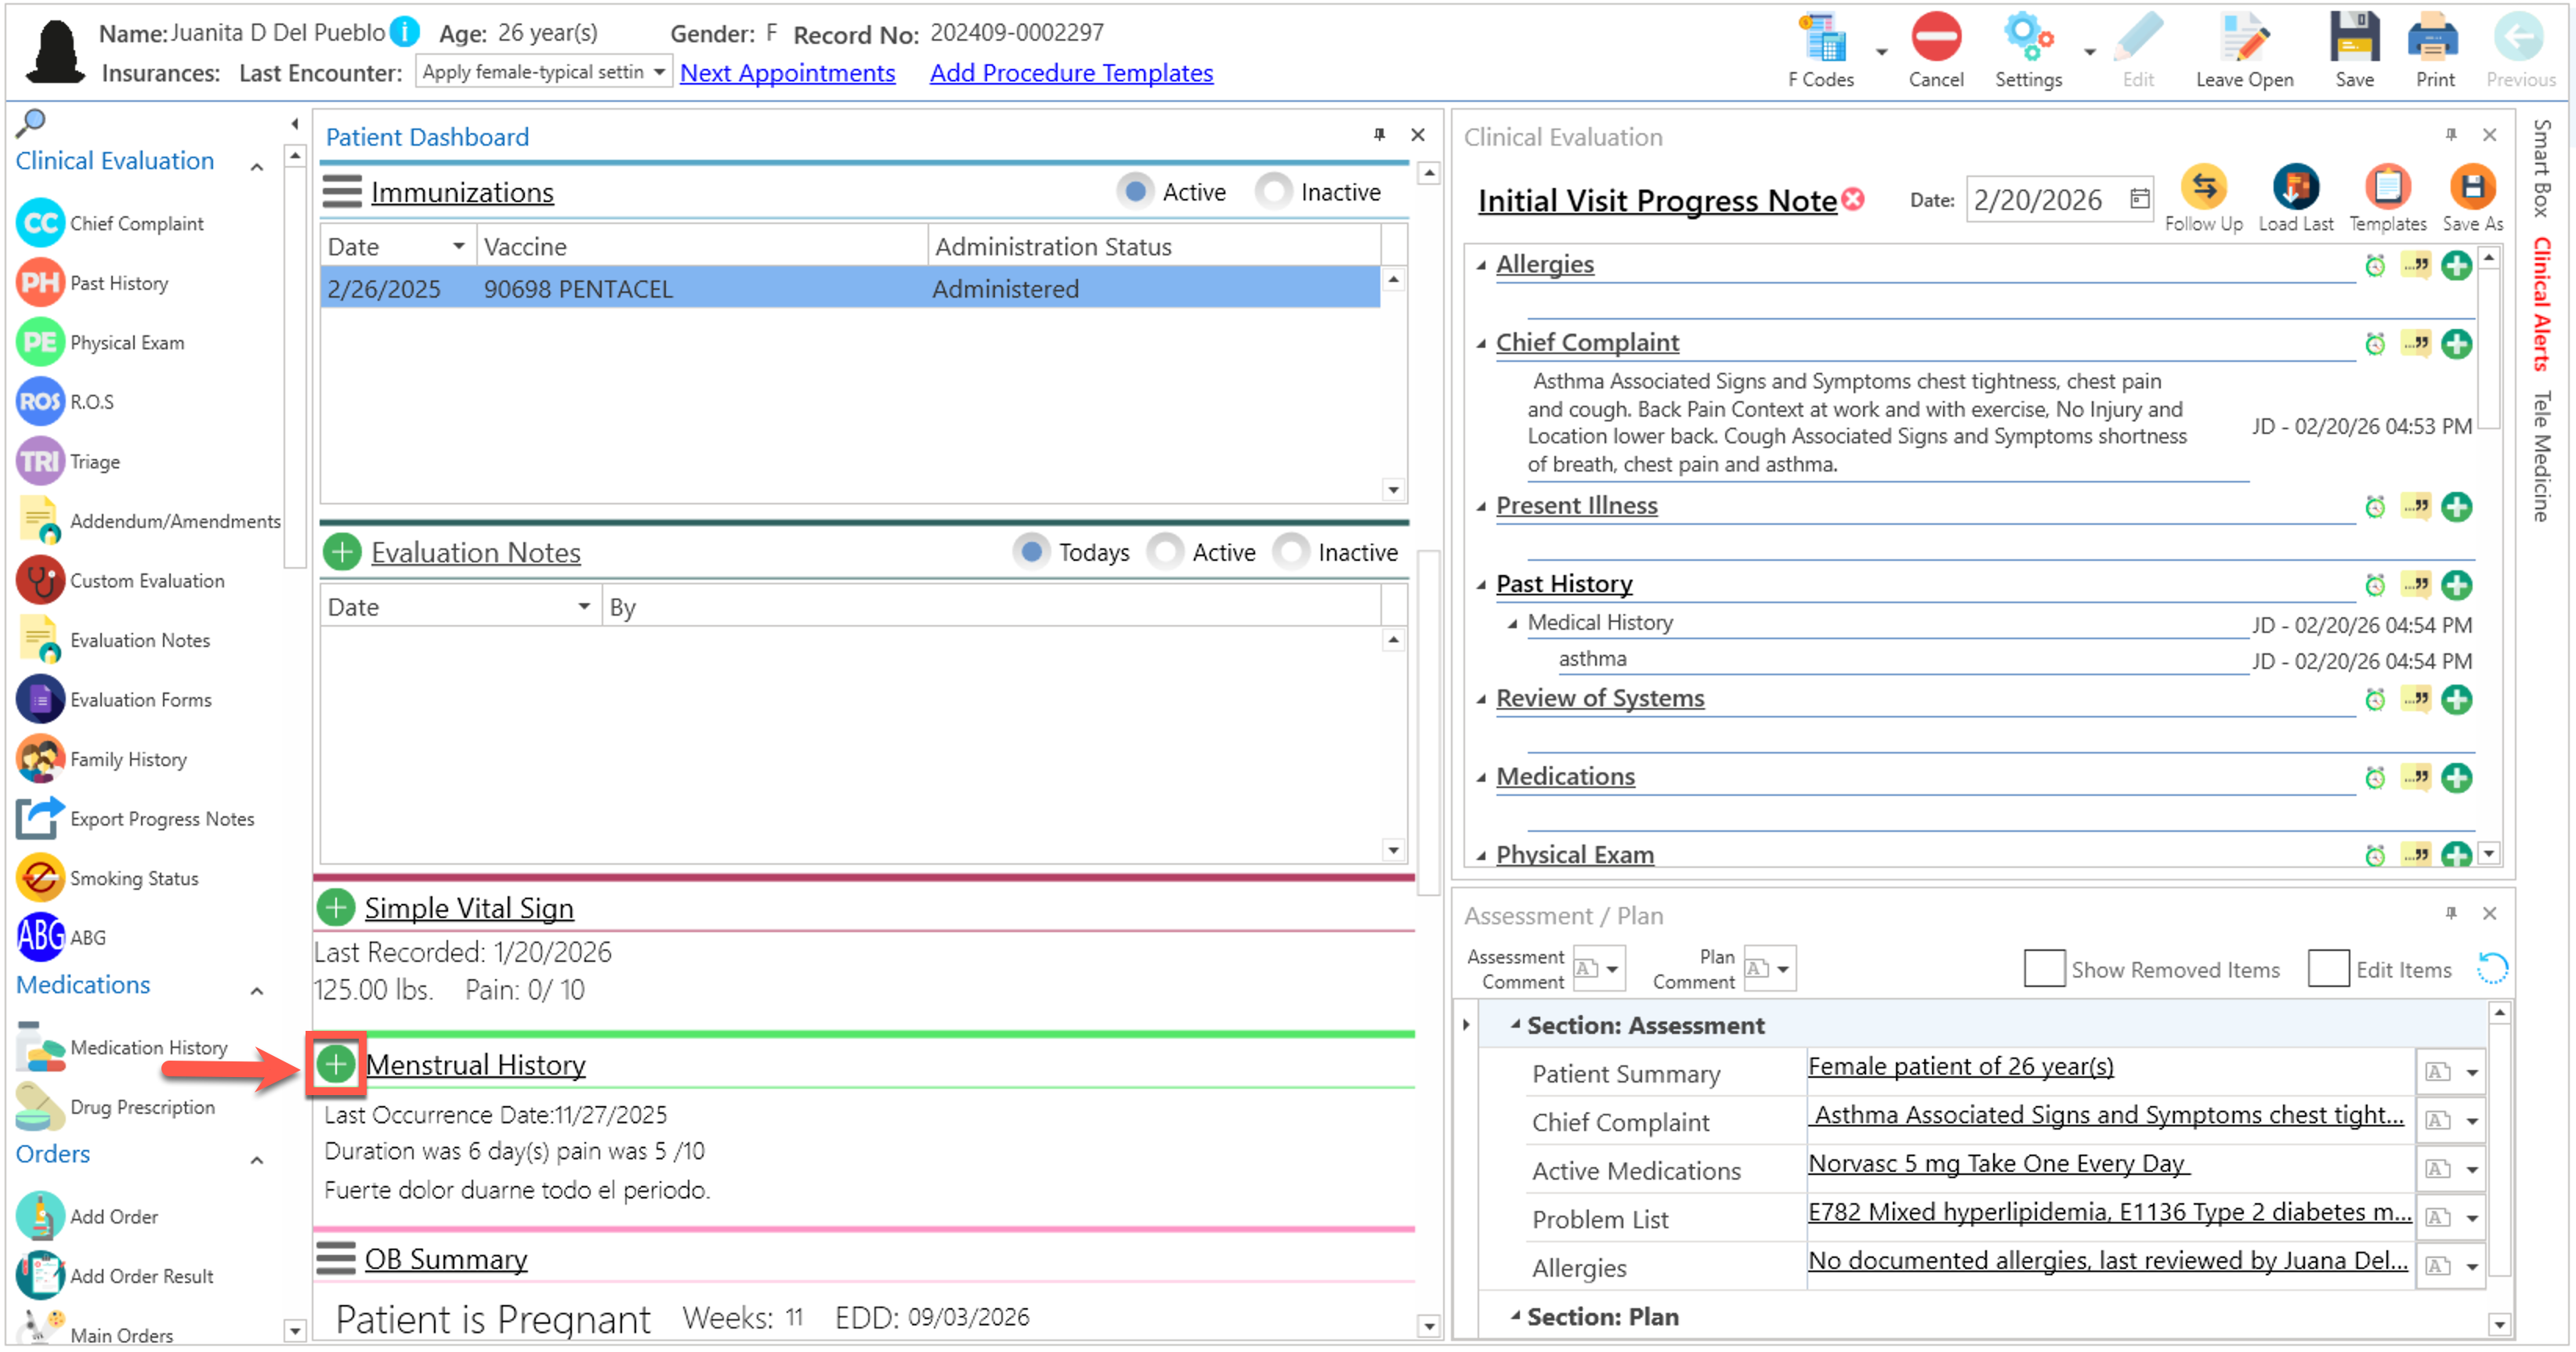Click the Save As icon
This screenshot has height=1352, width=2576.
(2474, 187)
